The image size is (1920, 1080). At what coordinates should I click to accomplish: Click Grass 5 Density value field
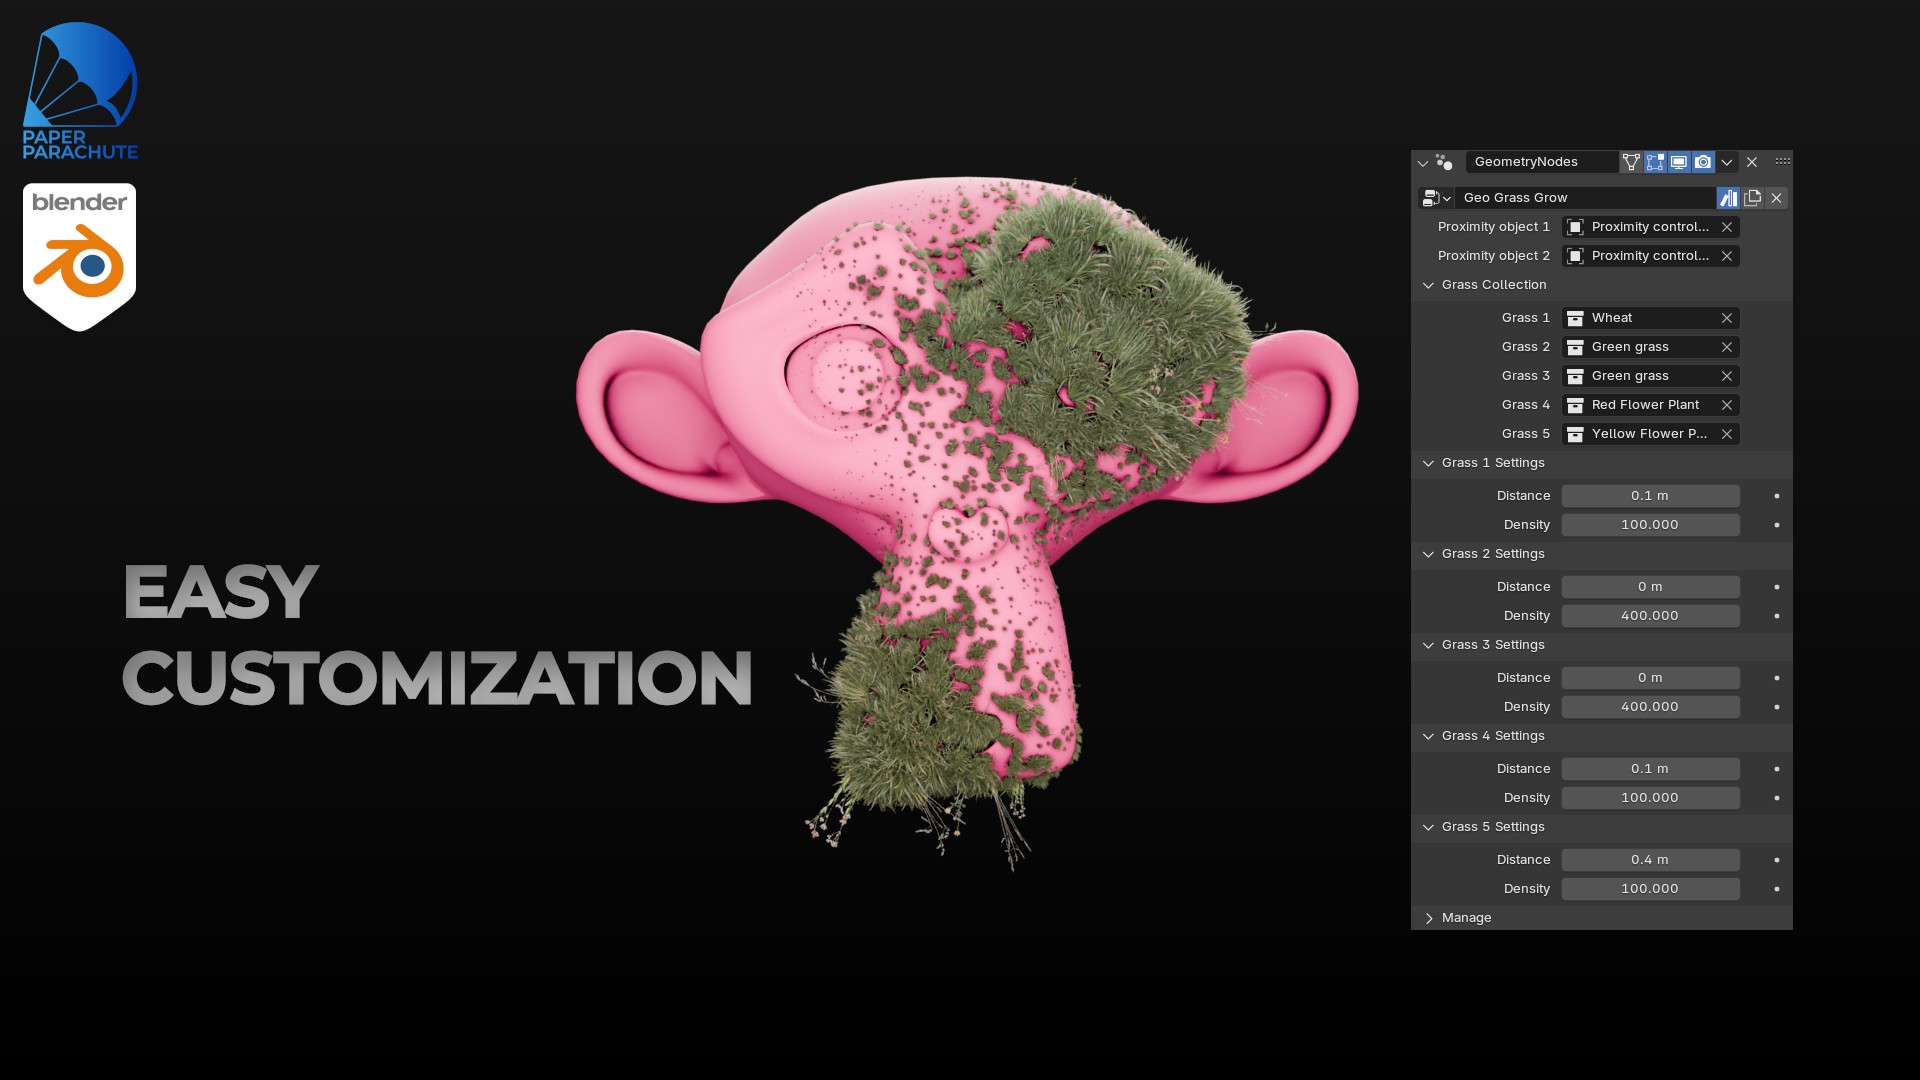pos(1651,889)
